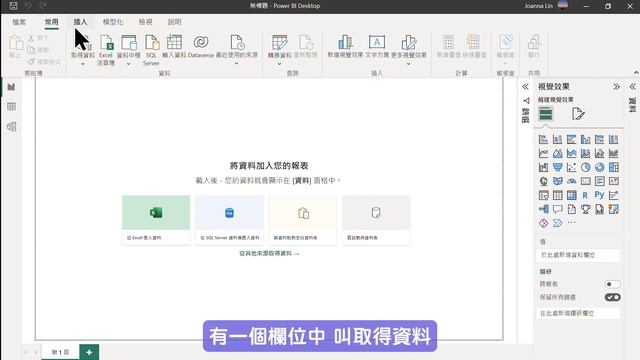Select the R script visual
Image resolution: width=640 pixels, height=360 pixels.
click(x=585, y=195)
